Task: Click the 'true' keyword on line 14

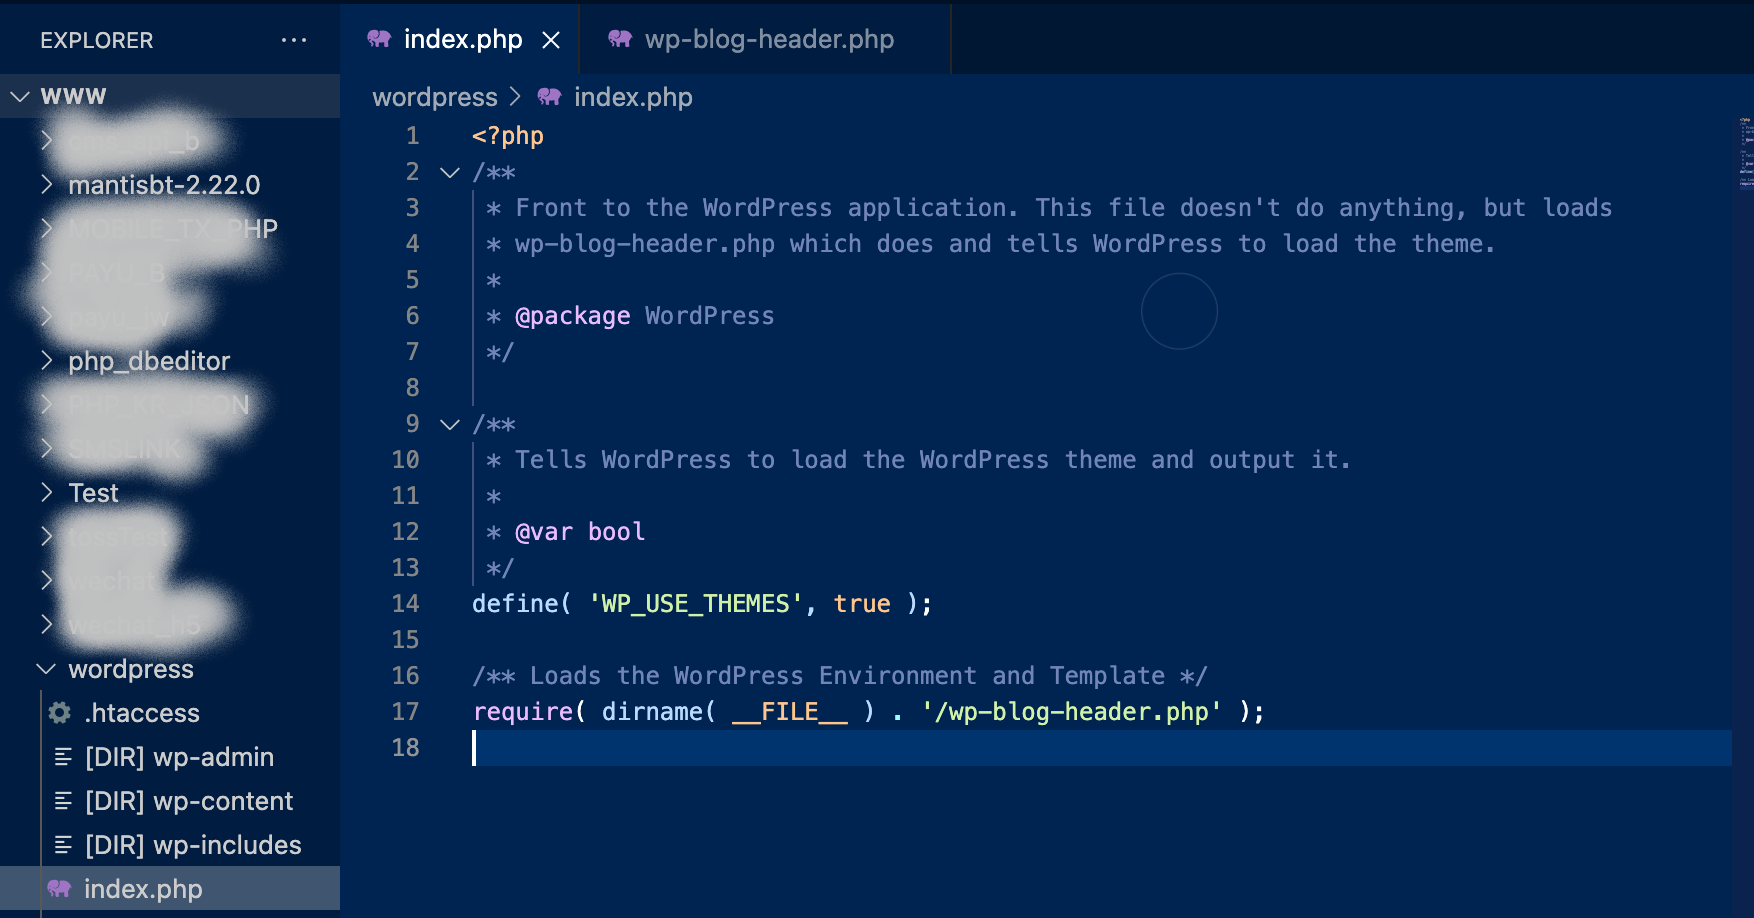Action: coord(862,604)
